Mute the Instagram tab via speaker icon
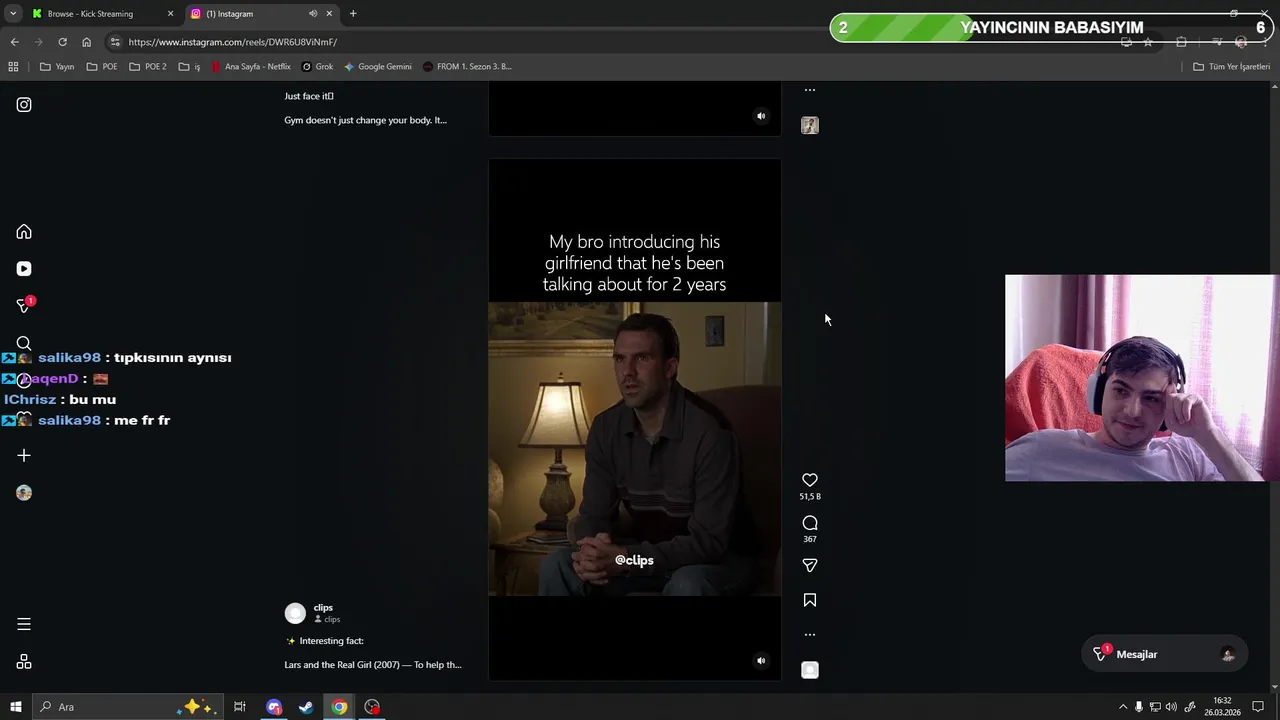The image size is (1280, 720). [313, 14]
